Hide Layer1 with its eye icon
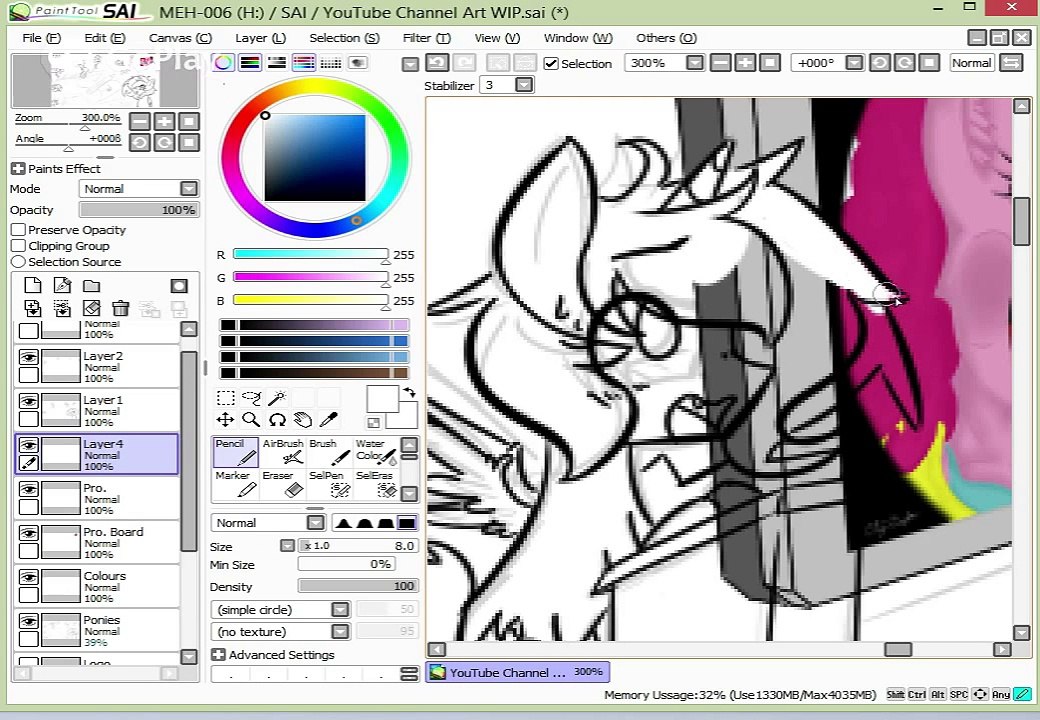1040x720 pixels. coord(29,401)
